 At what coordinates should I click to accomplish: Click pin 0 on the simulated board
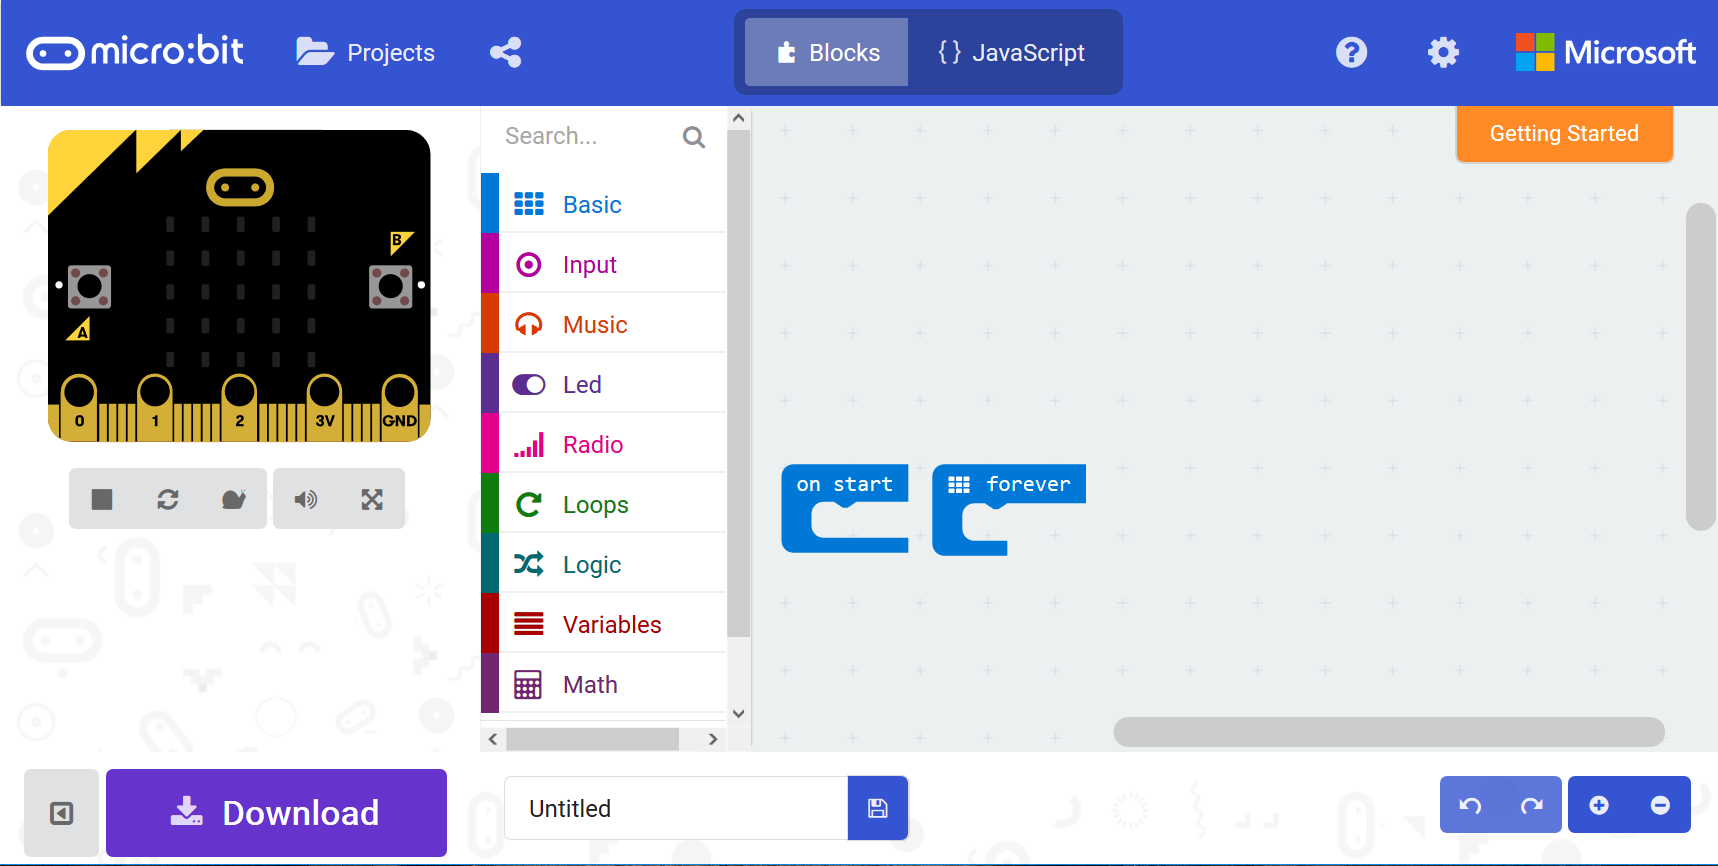[x=79, y=407]
